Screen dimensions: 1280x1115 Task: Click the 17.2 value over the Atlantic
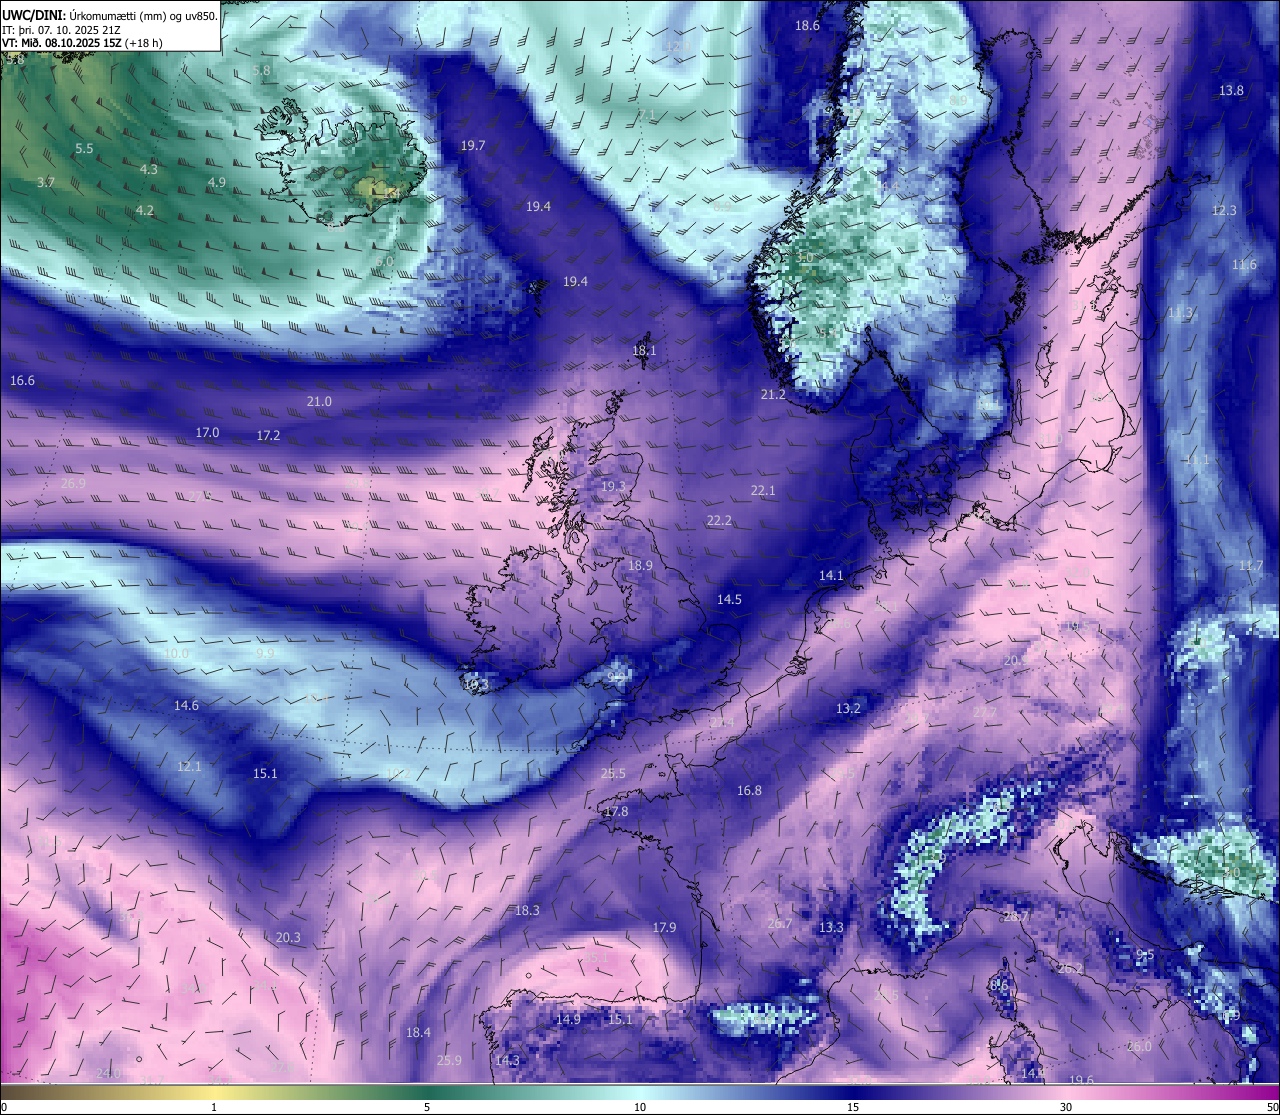point(268,436)
